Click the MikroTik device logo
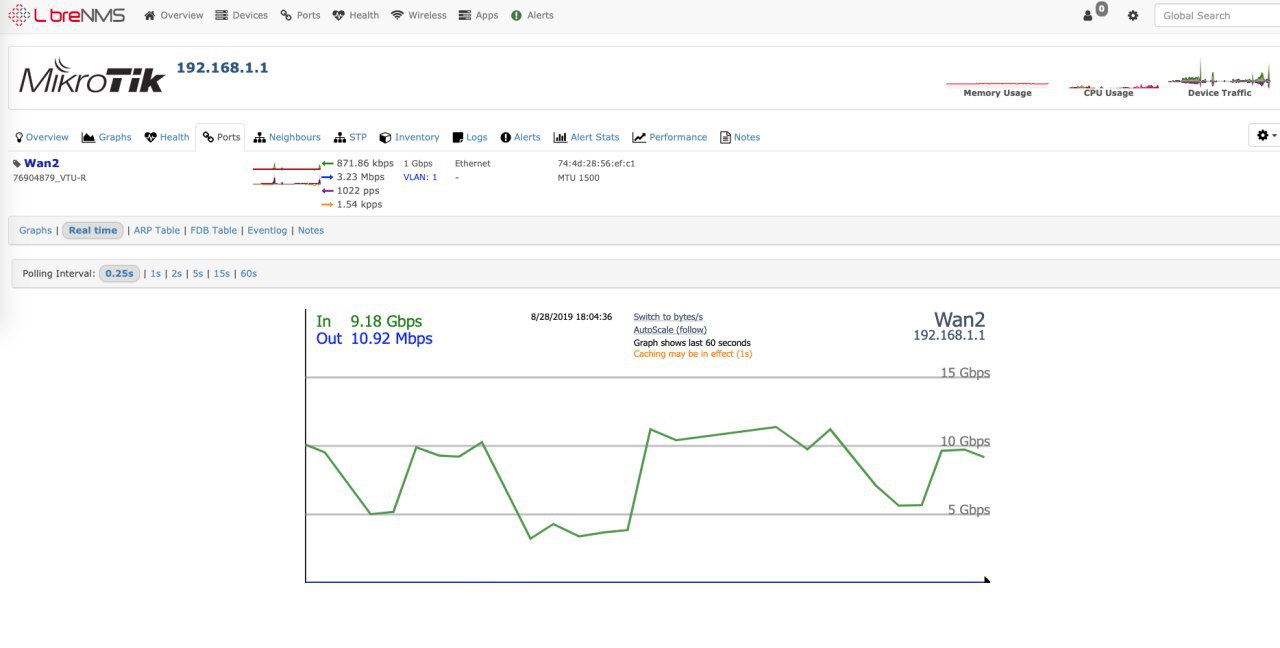This screenshot has height=648, width=1280. coord(91,76)
